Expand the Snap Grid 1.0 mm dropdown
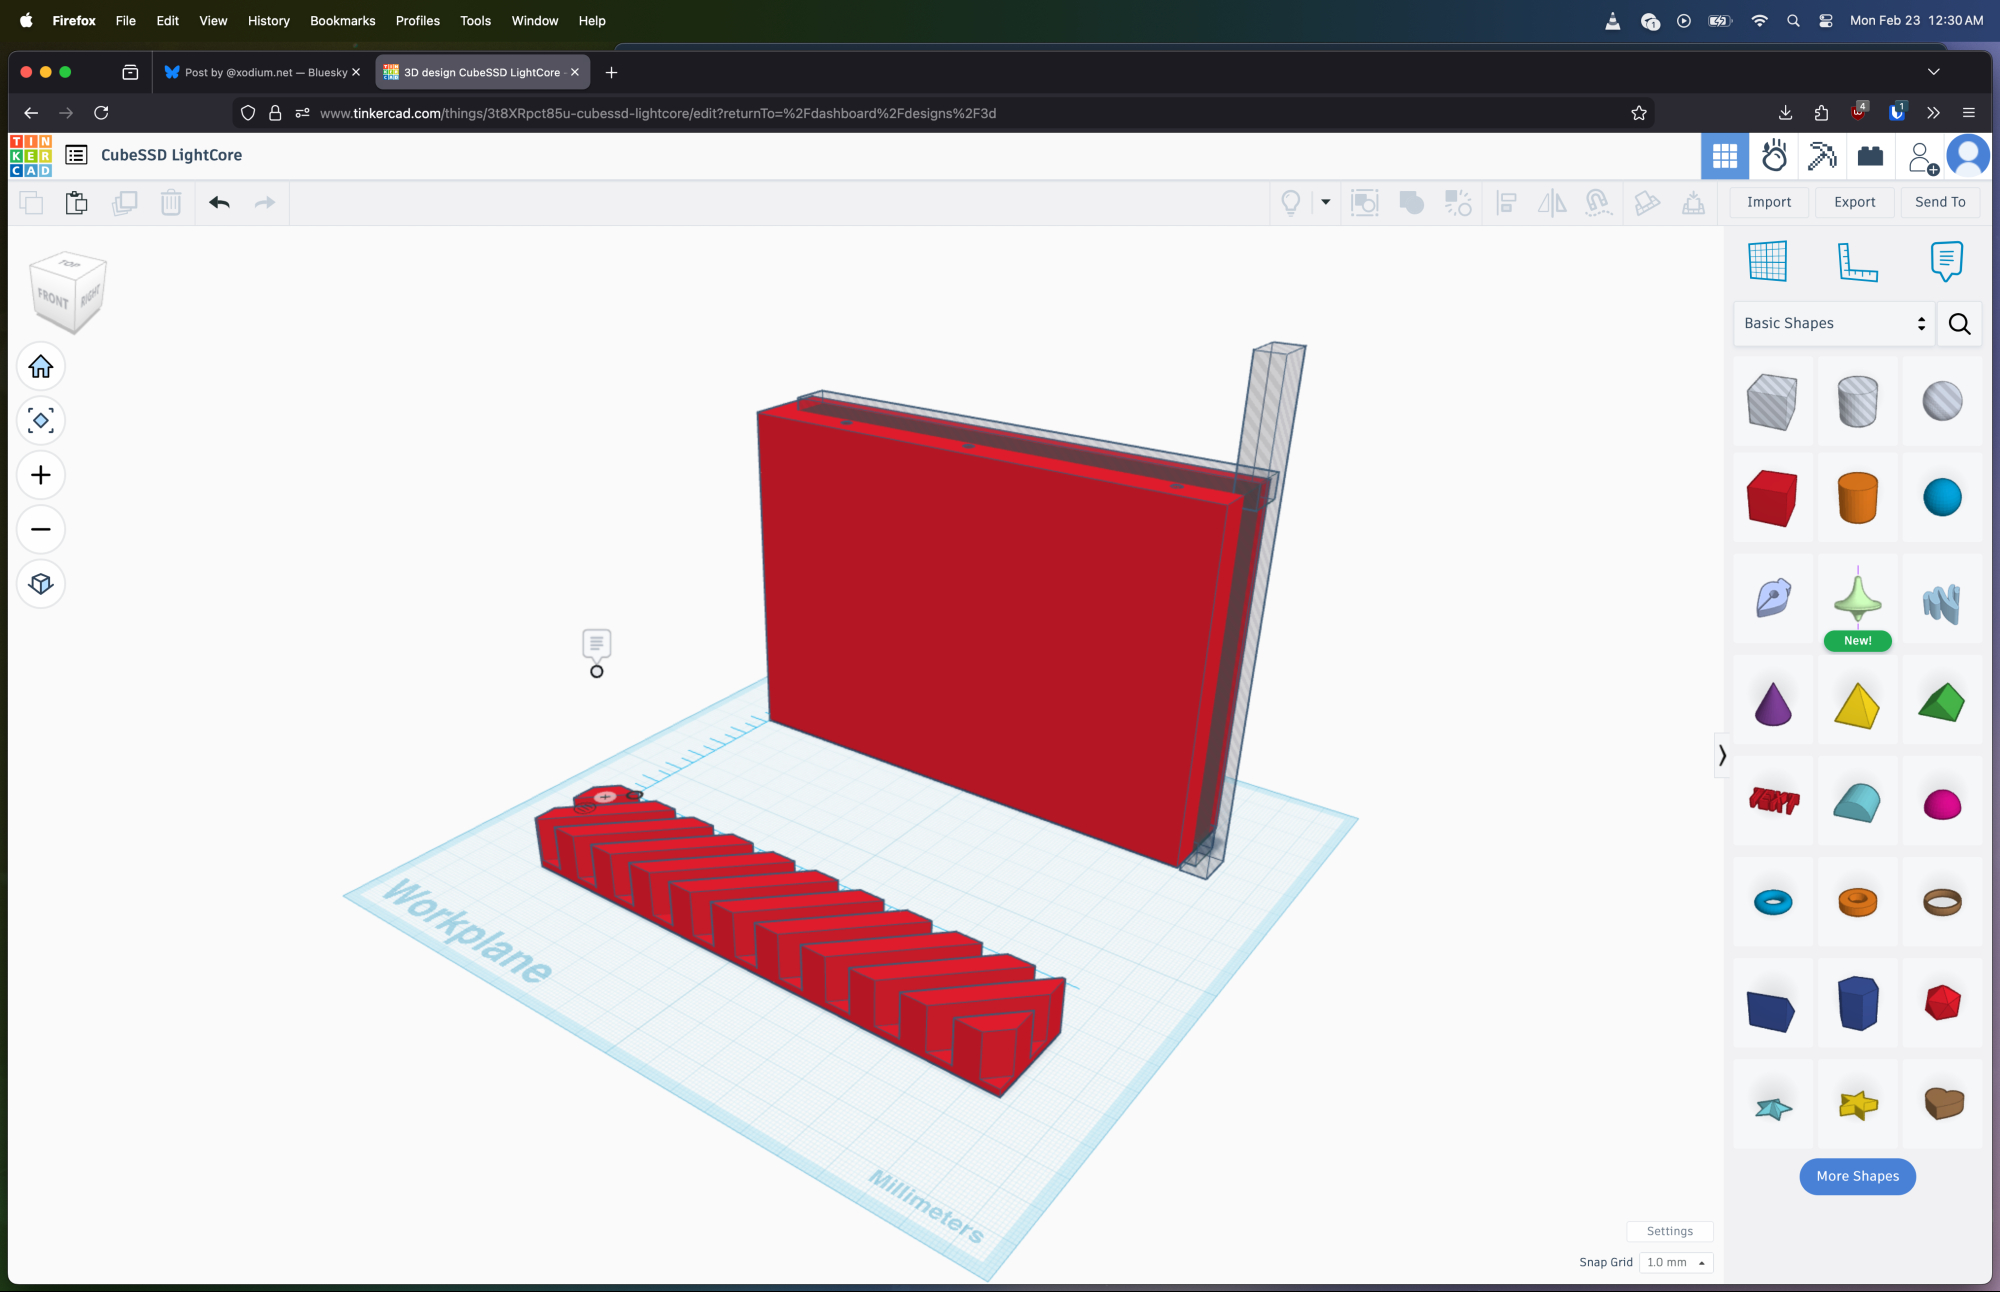This screenshot has height=1292, width=2000. coord(1676,1262)
